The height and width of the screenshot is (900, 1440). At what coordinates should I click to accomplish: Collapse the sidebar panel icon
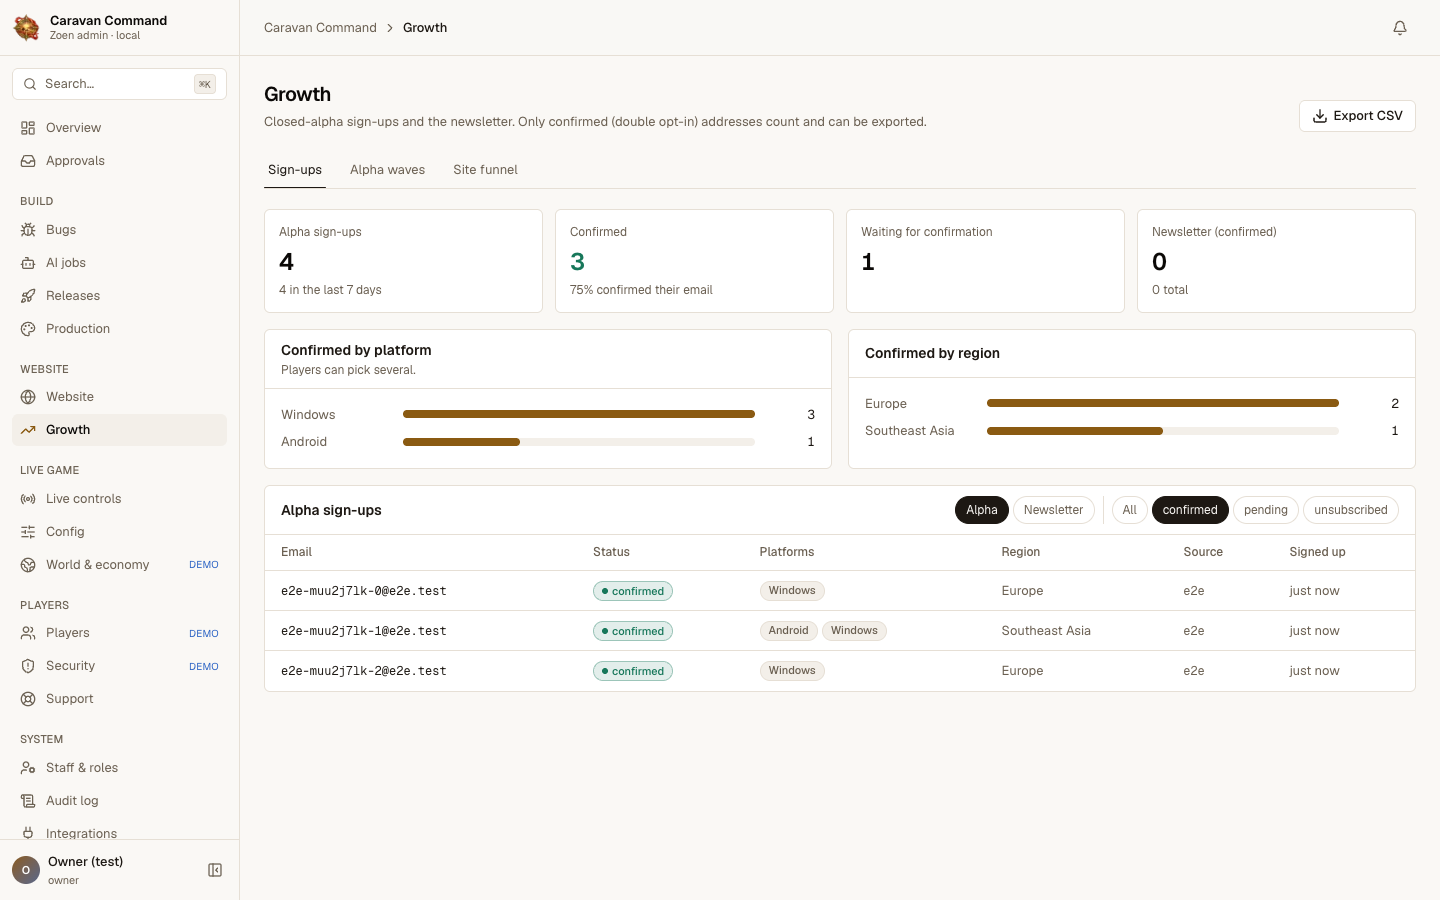[215, 870]
